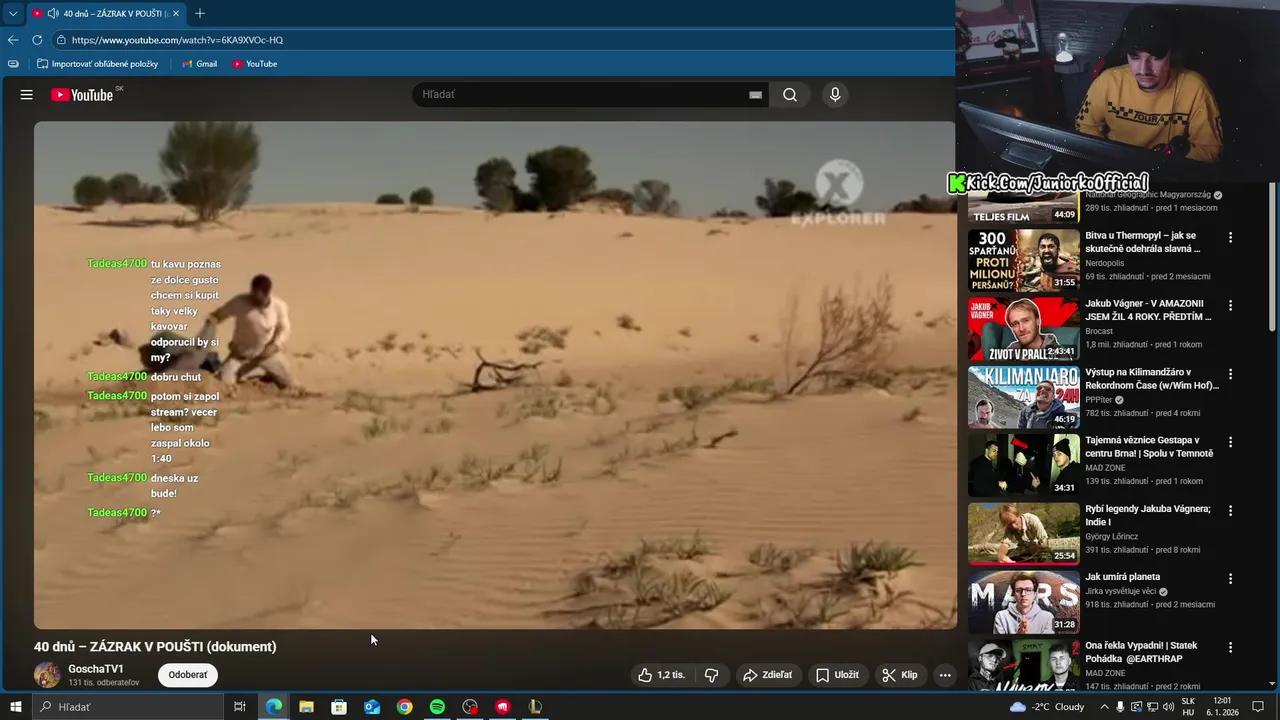
Task: Open the YouTube hamburger guide menu
Action: pyautogui.click(x=27, y=95)
